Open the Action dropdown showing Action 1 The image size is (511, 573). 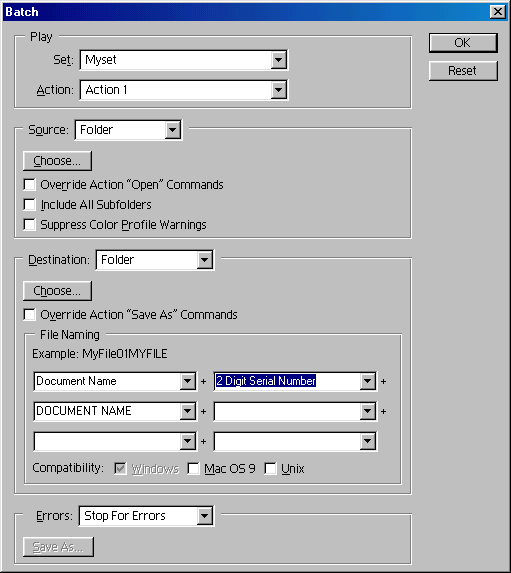pos(183,90)
